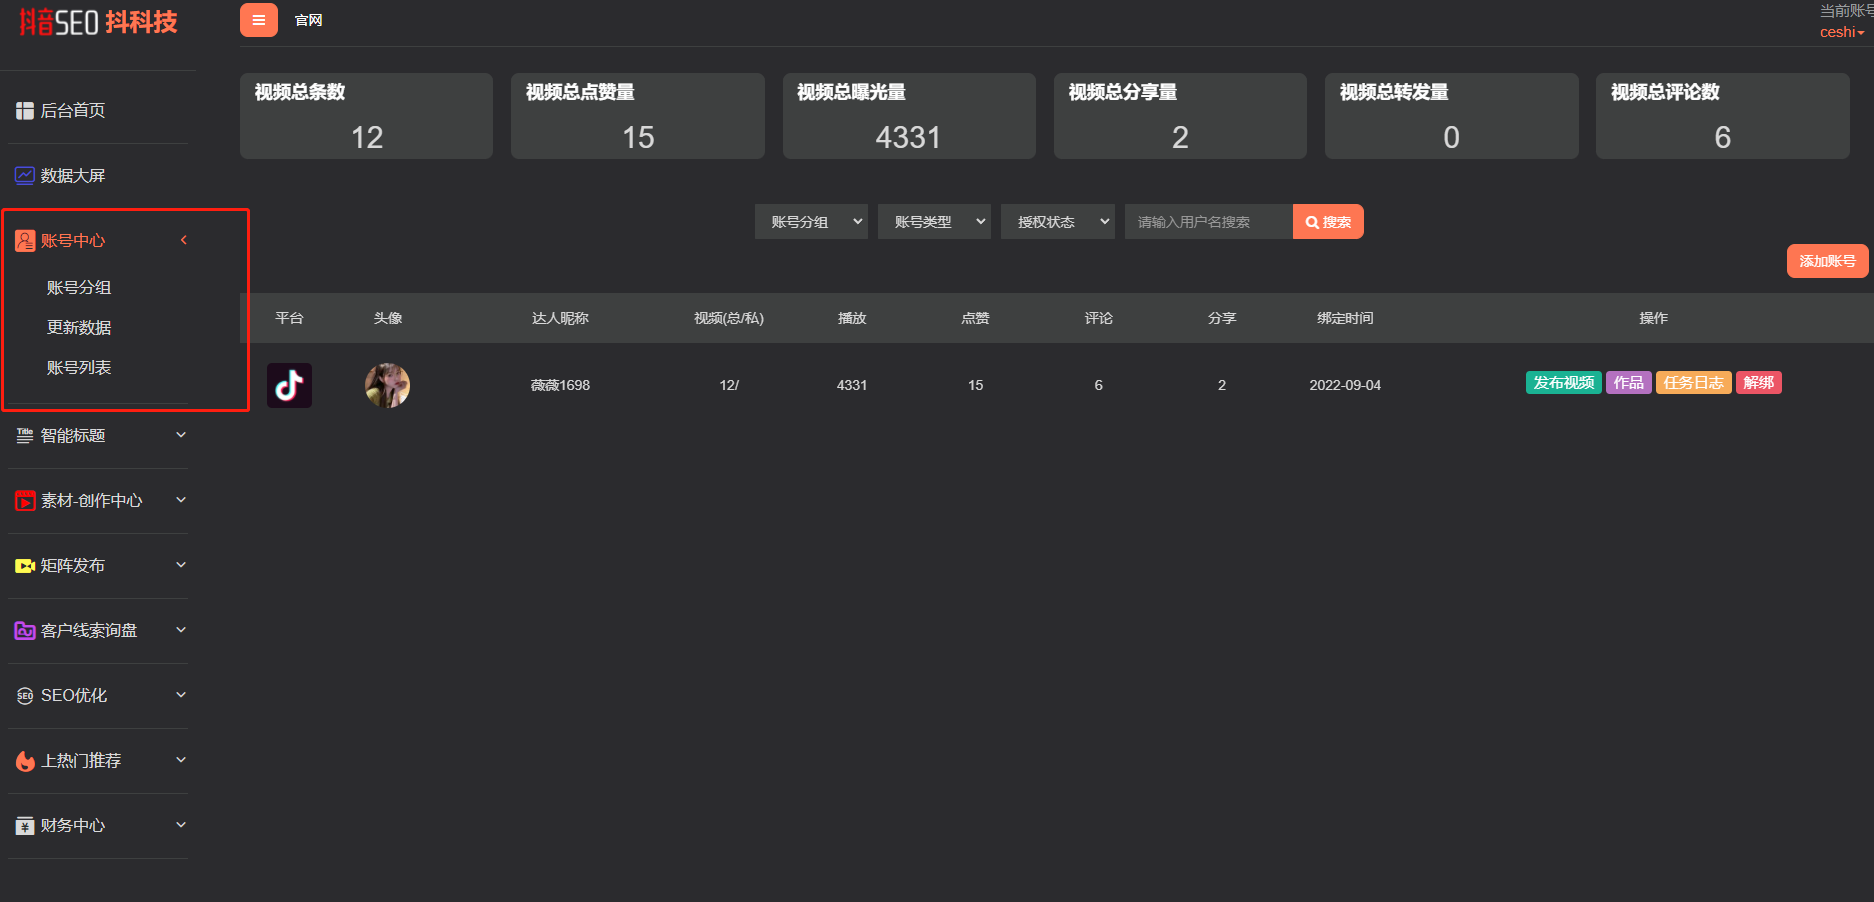Image resolution: width=1874 pixels, height=902 pixels.
Task: Open 账号分组 submenu item
Action: click(79, 288)
